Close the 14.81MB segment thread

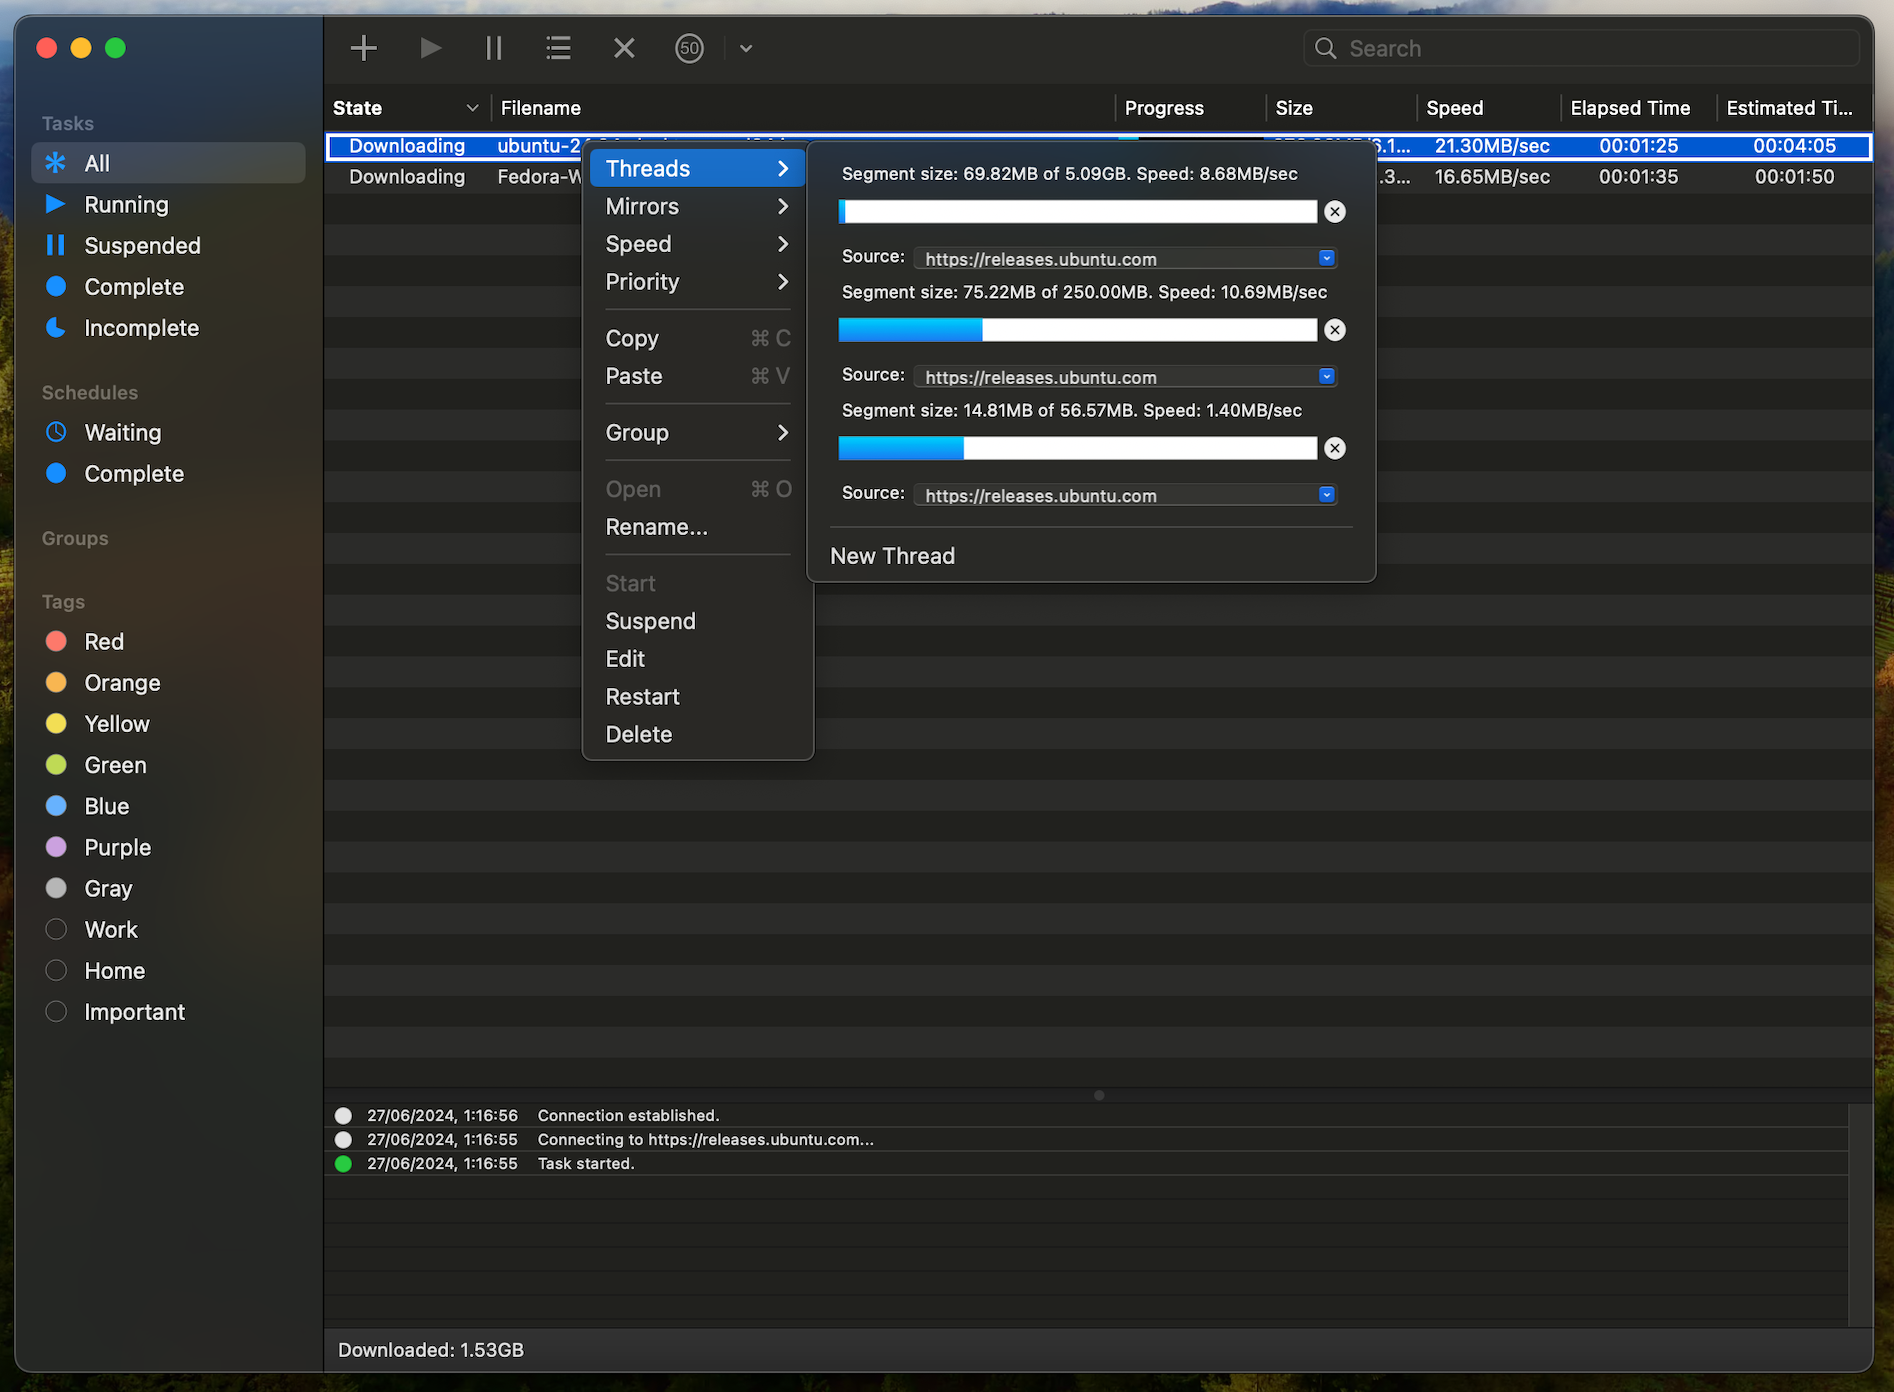[x=1335, y=448]
